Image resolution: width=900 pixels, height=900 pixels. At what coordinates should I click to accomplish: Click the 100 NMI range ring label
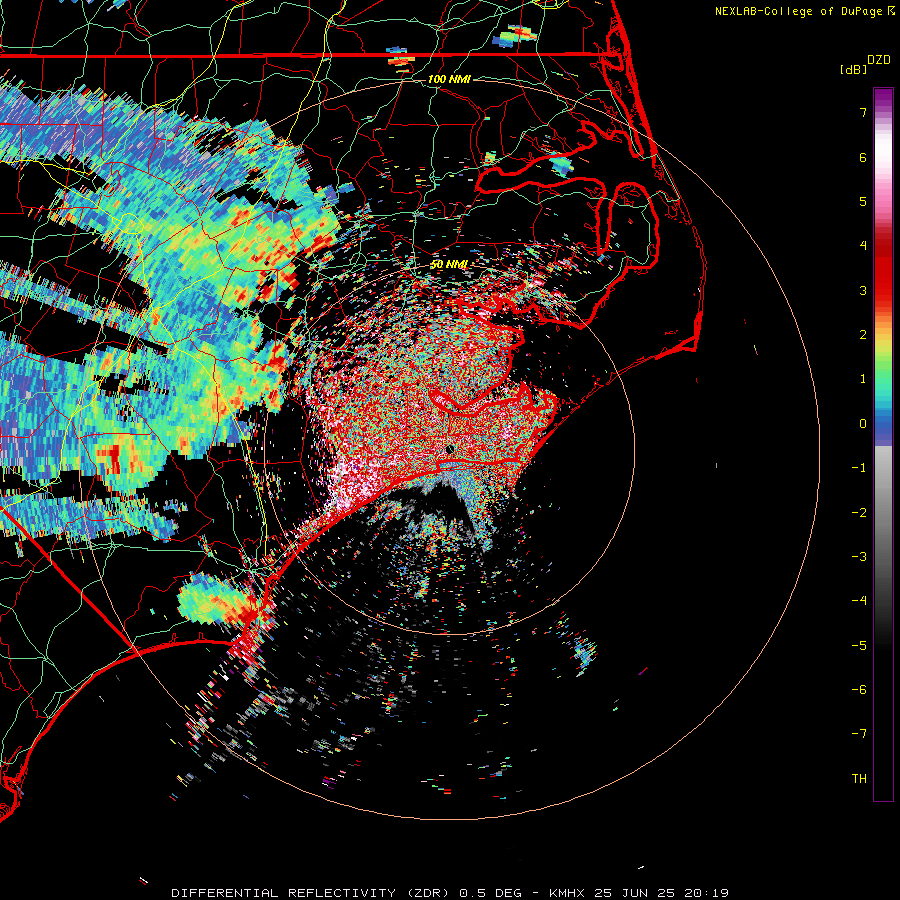449,79
